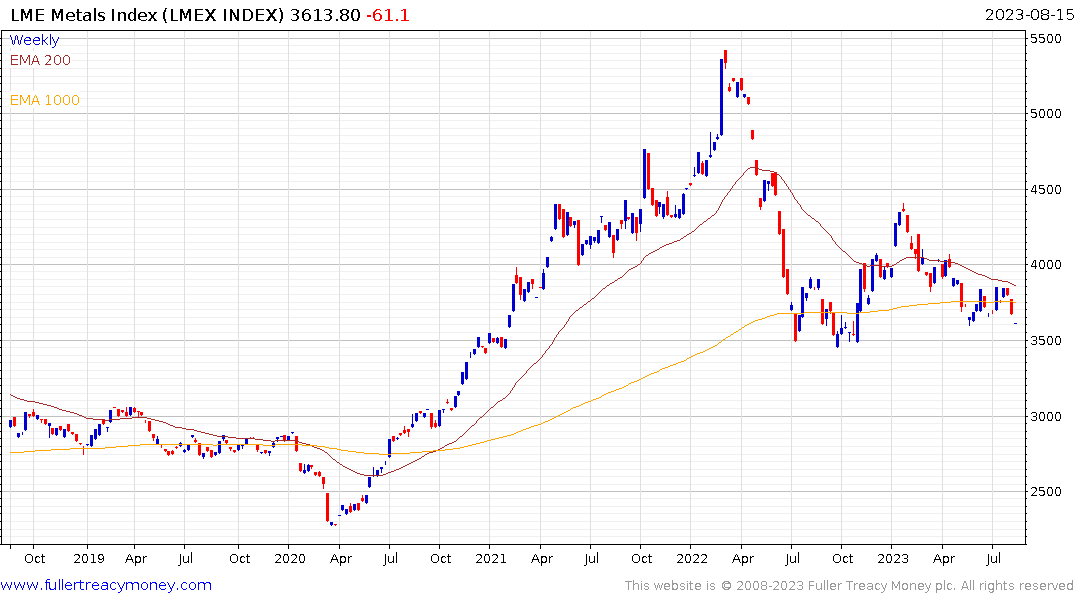
Task: Select the index value '3613.80'
Action: (x=325, y=15)
